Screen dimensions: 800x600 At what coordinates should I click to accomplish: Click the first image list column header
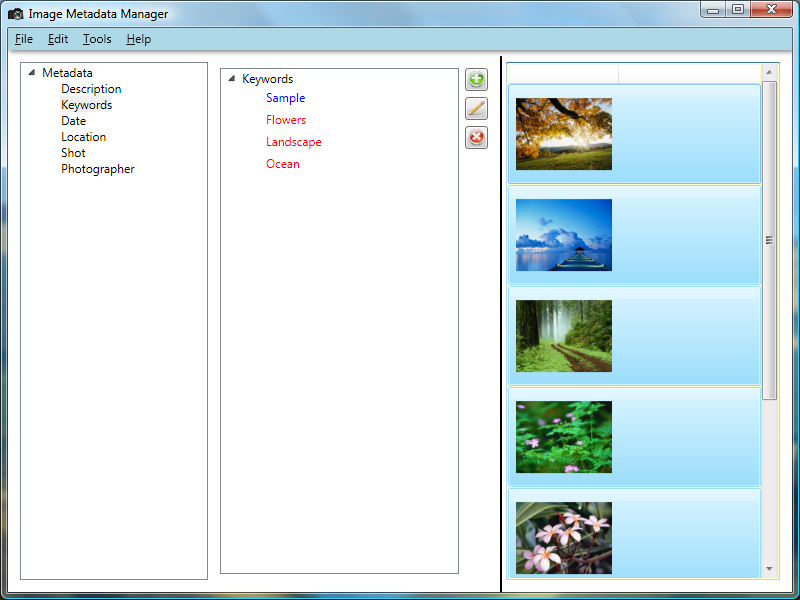coord(563,74)
